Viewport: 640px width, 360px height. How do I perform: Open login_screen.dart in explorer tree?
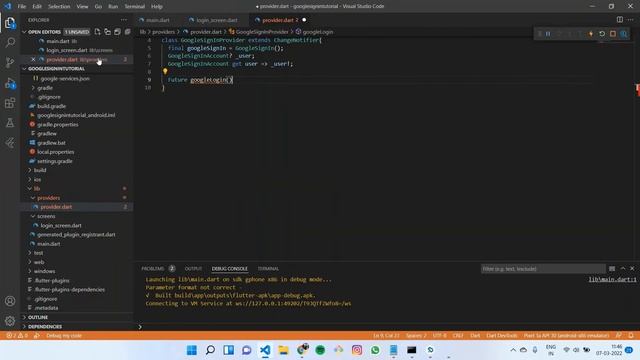[61, 225]
